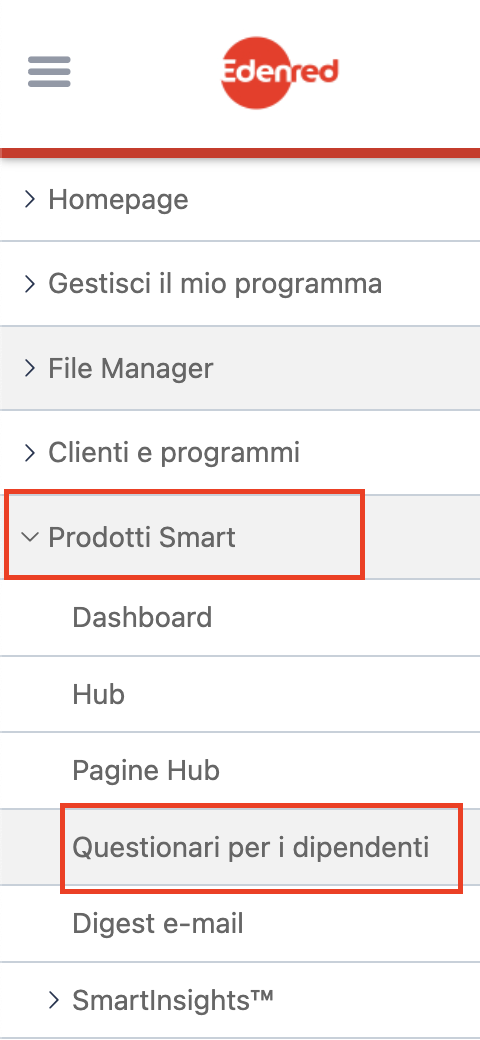Open the Homepage menu item
The width and height of the screenshot is (480, 1040).
pyautogui.click(x=118, y=200)
